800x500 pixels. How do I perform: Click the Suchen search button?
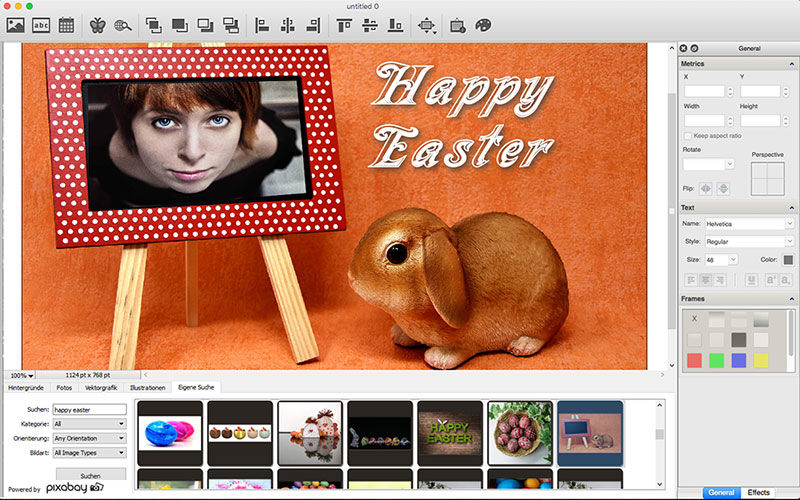tap(91, 474)
